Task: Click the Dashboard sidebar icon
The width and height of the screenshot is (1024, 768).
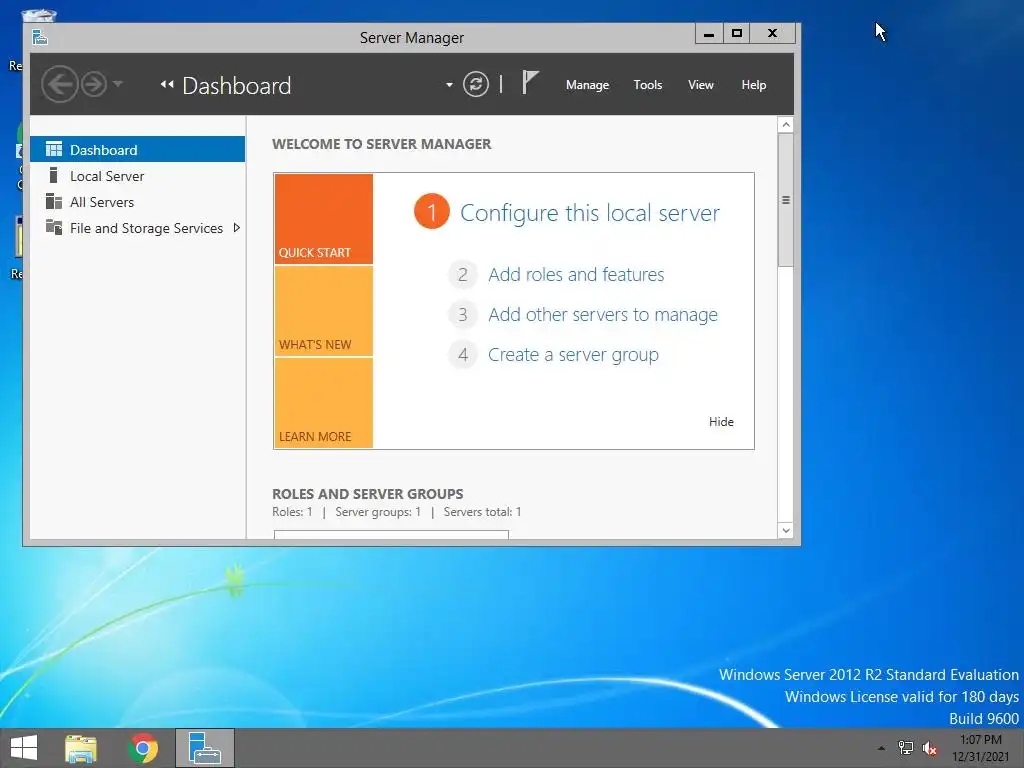Action: pyautogui.click(x=54, y=150)
